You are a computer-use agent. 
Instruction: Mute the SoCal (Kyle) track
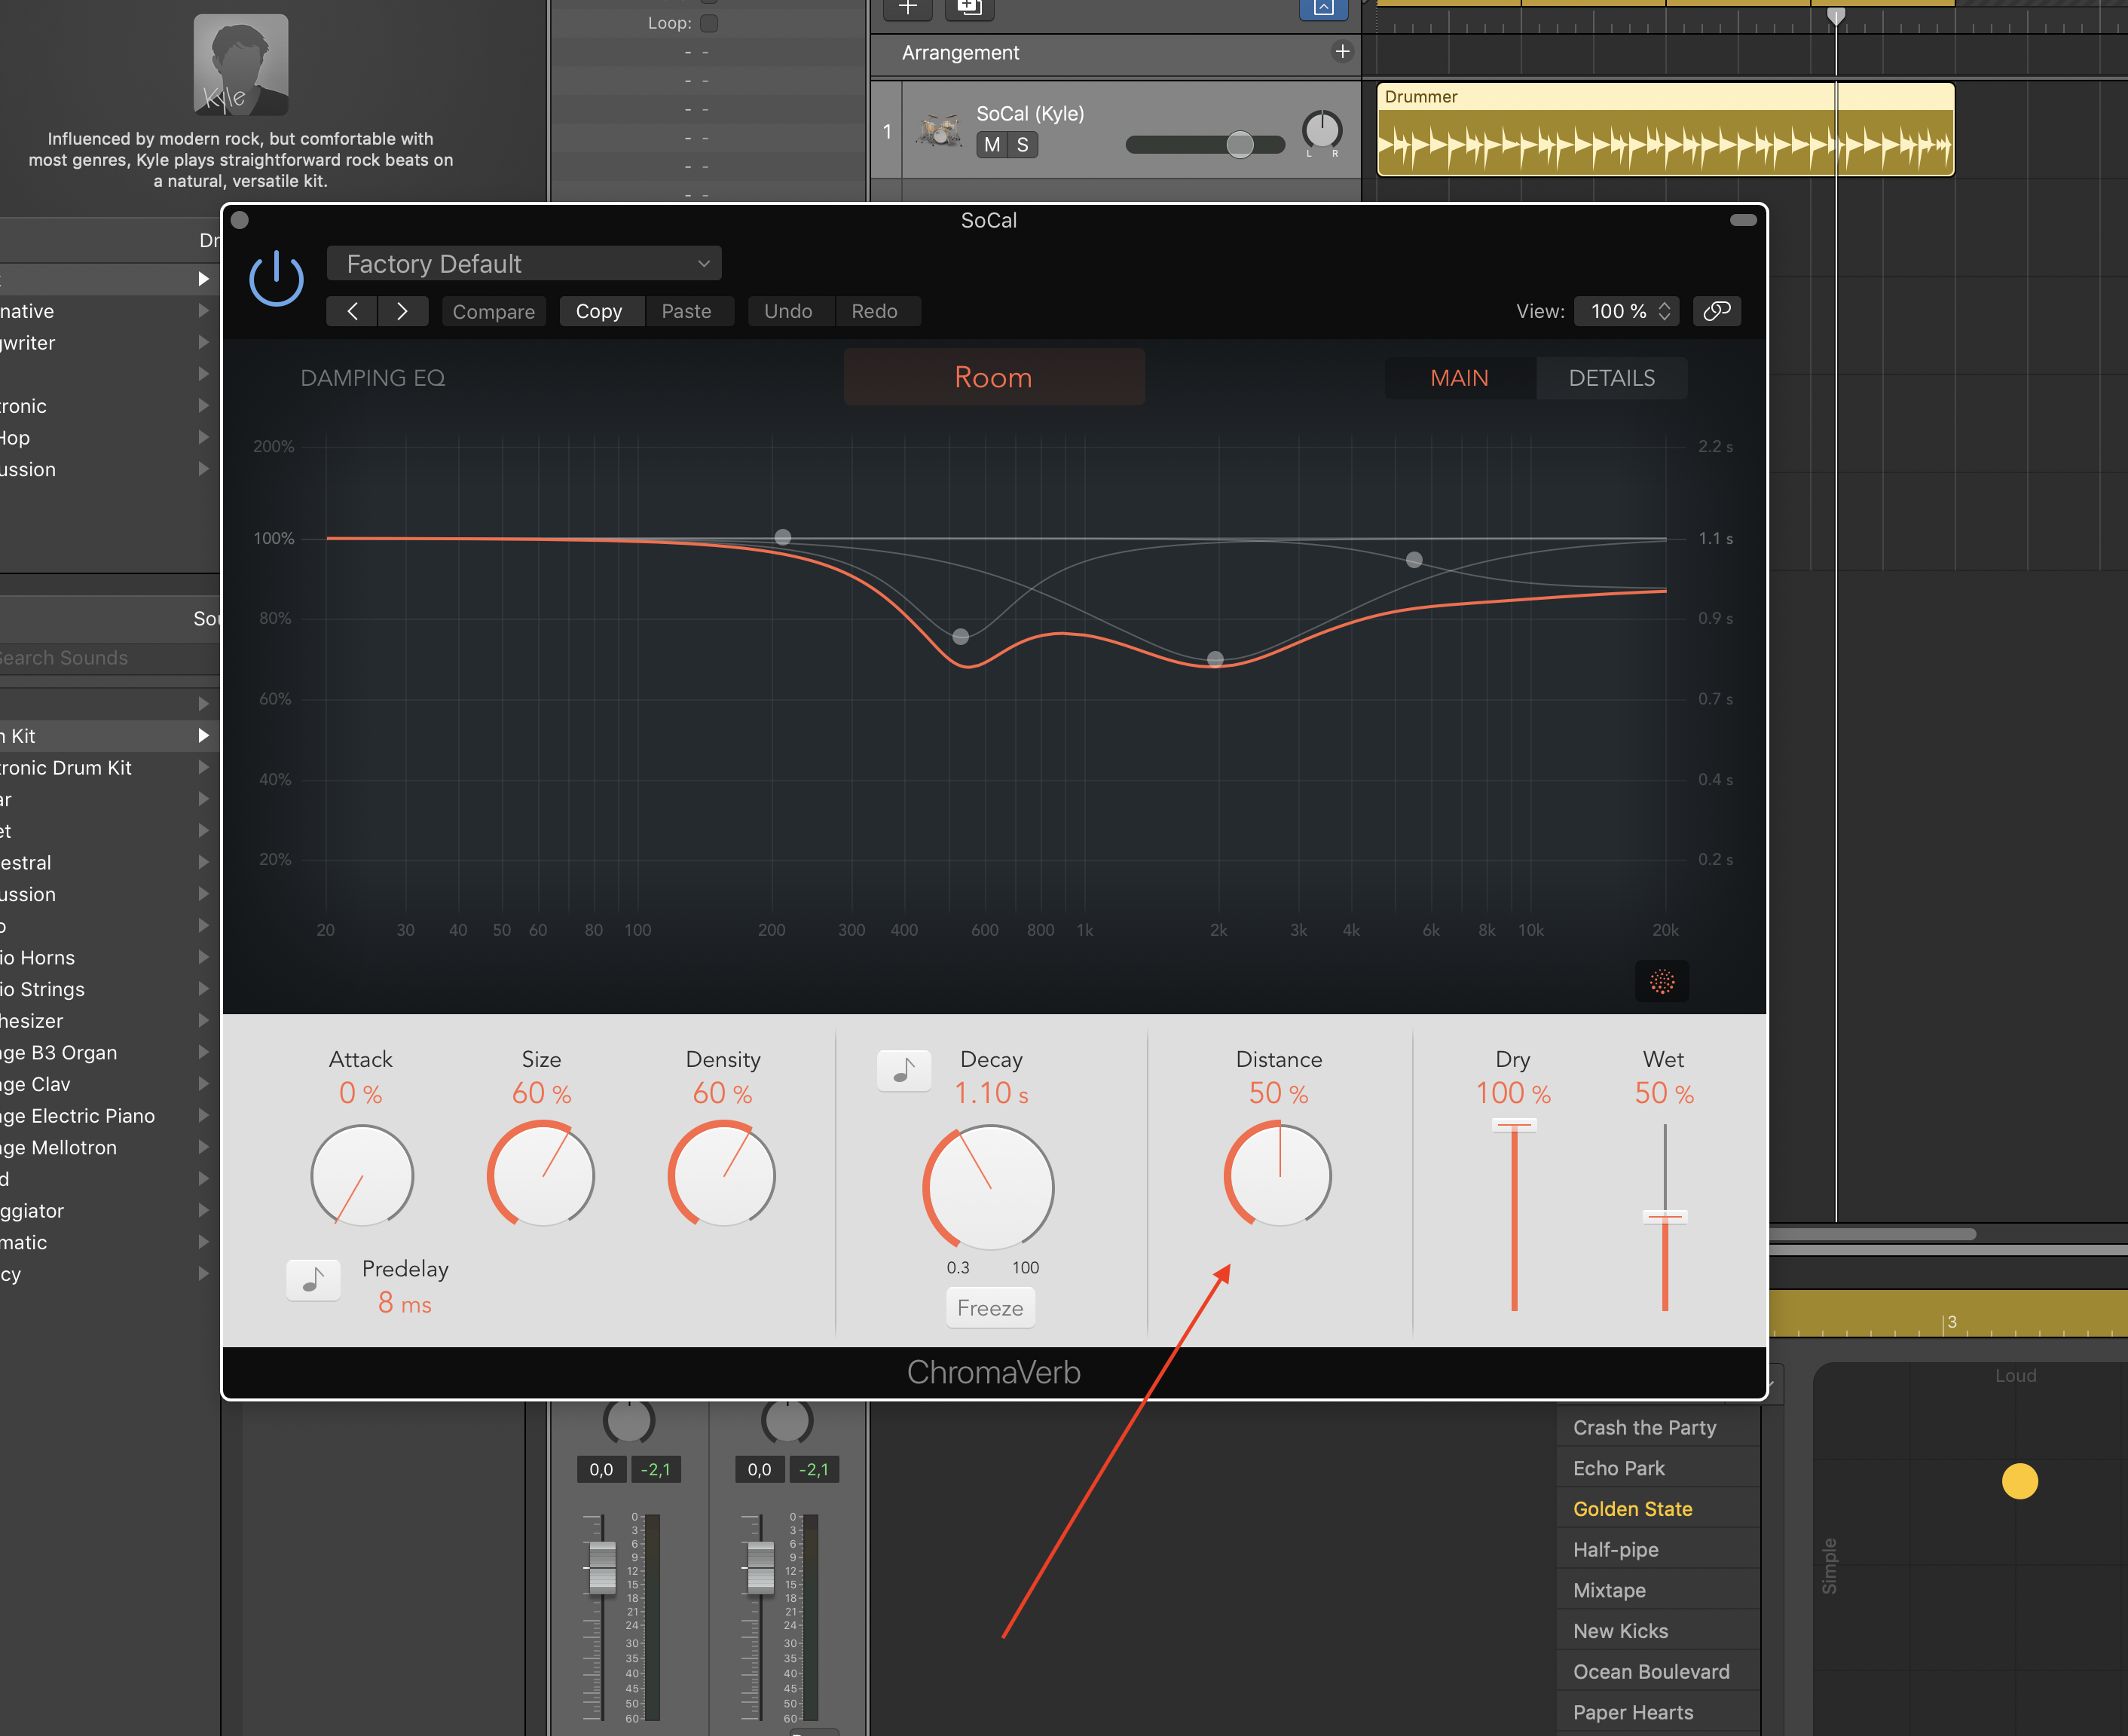(991, 145)
